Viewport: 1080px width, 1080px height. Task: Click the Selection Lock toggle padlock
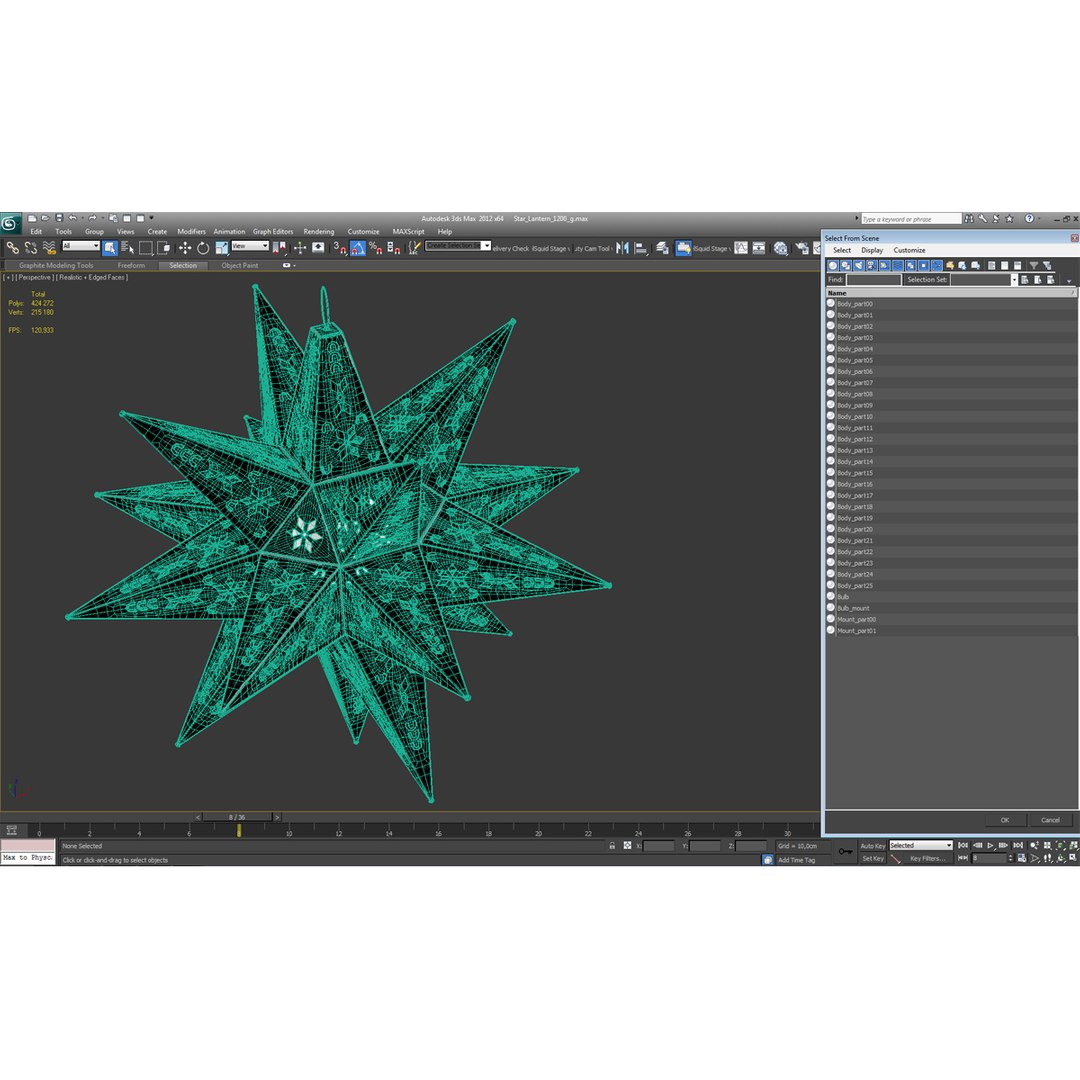tap(612, 846)
